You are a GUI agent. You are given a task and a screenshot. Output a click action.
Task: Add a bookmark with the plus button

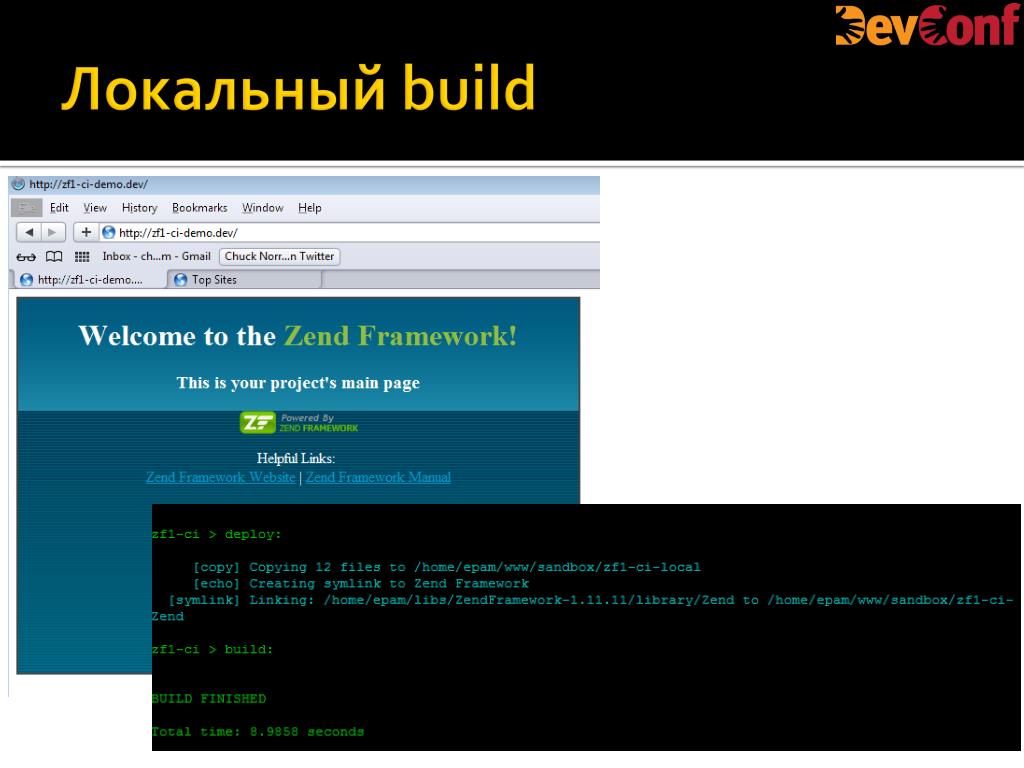[x=86, y=232]
